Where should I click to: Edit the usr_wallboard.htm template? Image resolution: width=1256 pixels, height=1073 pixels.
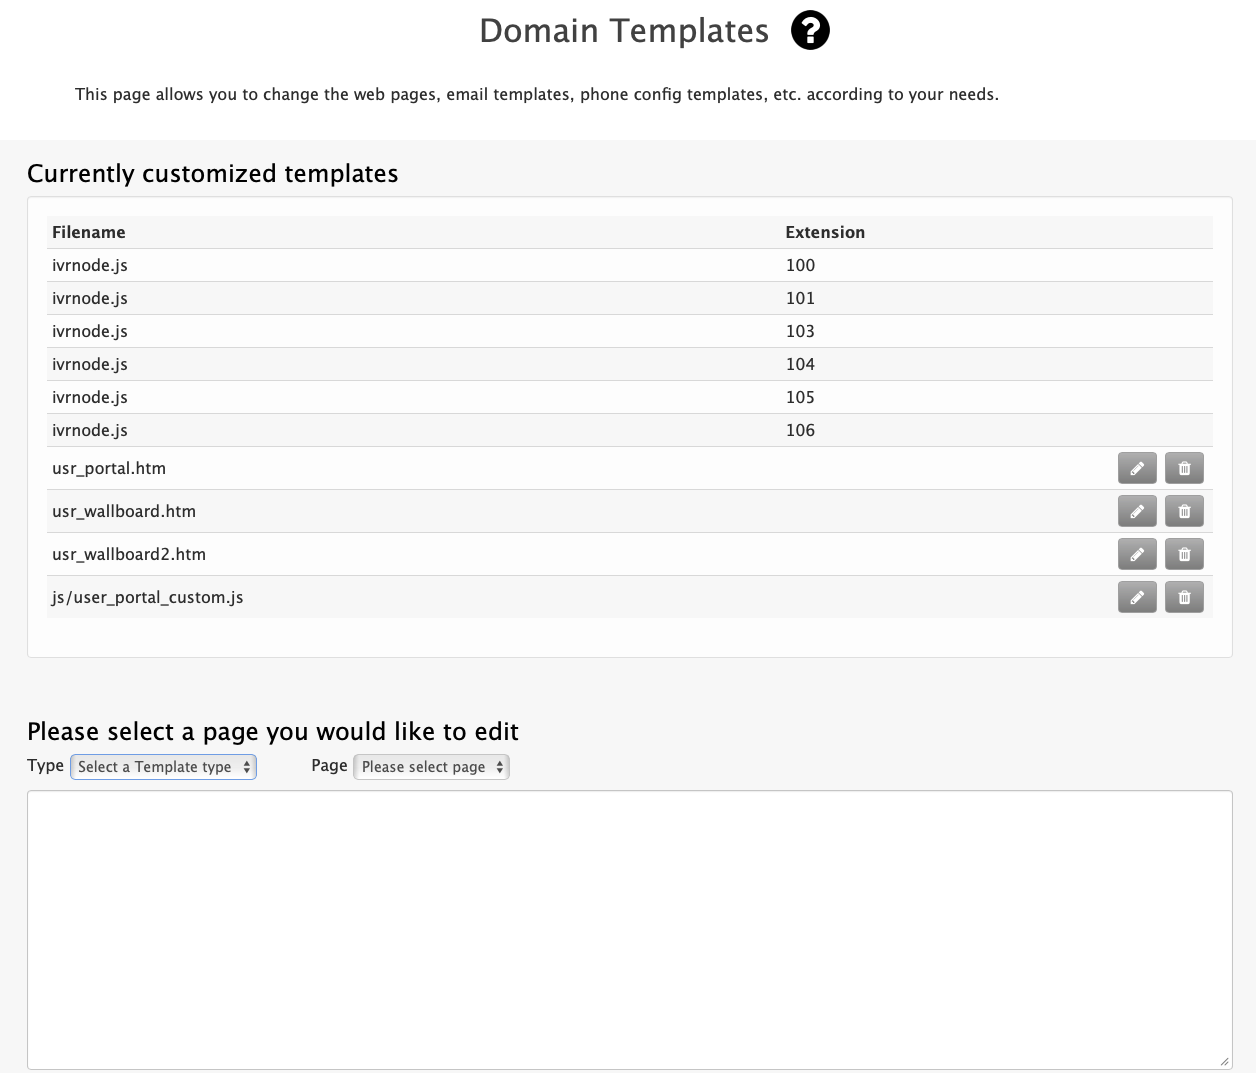1137,510
